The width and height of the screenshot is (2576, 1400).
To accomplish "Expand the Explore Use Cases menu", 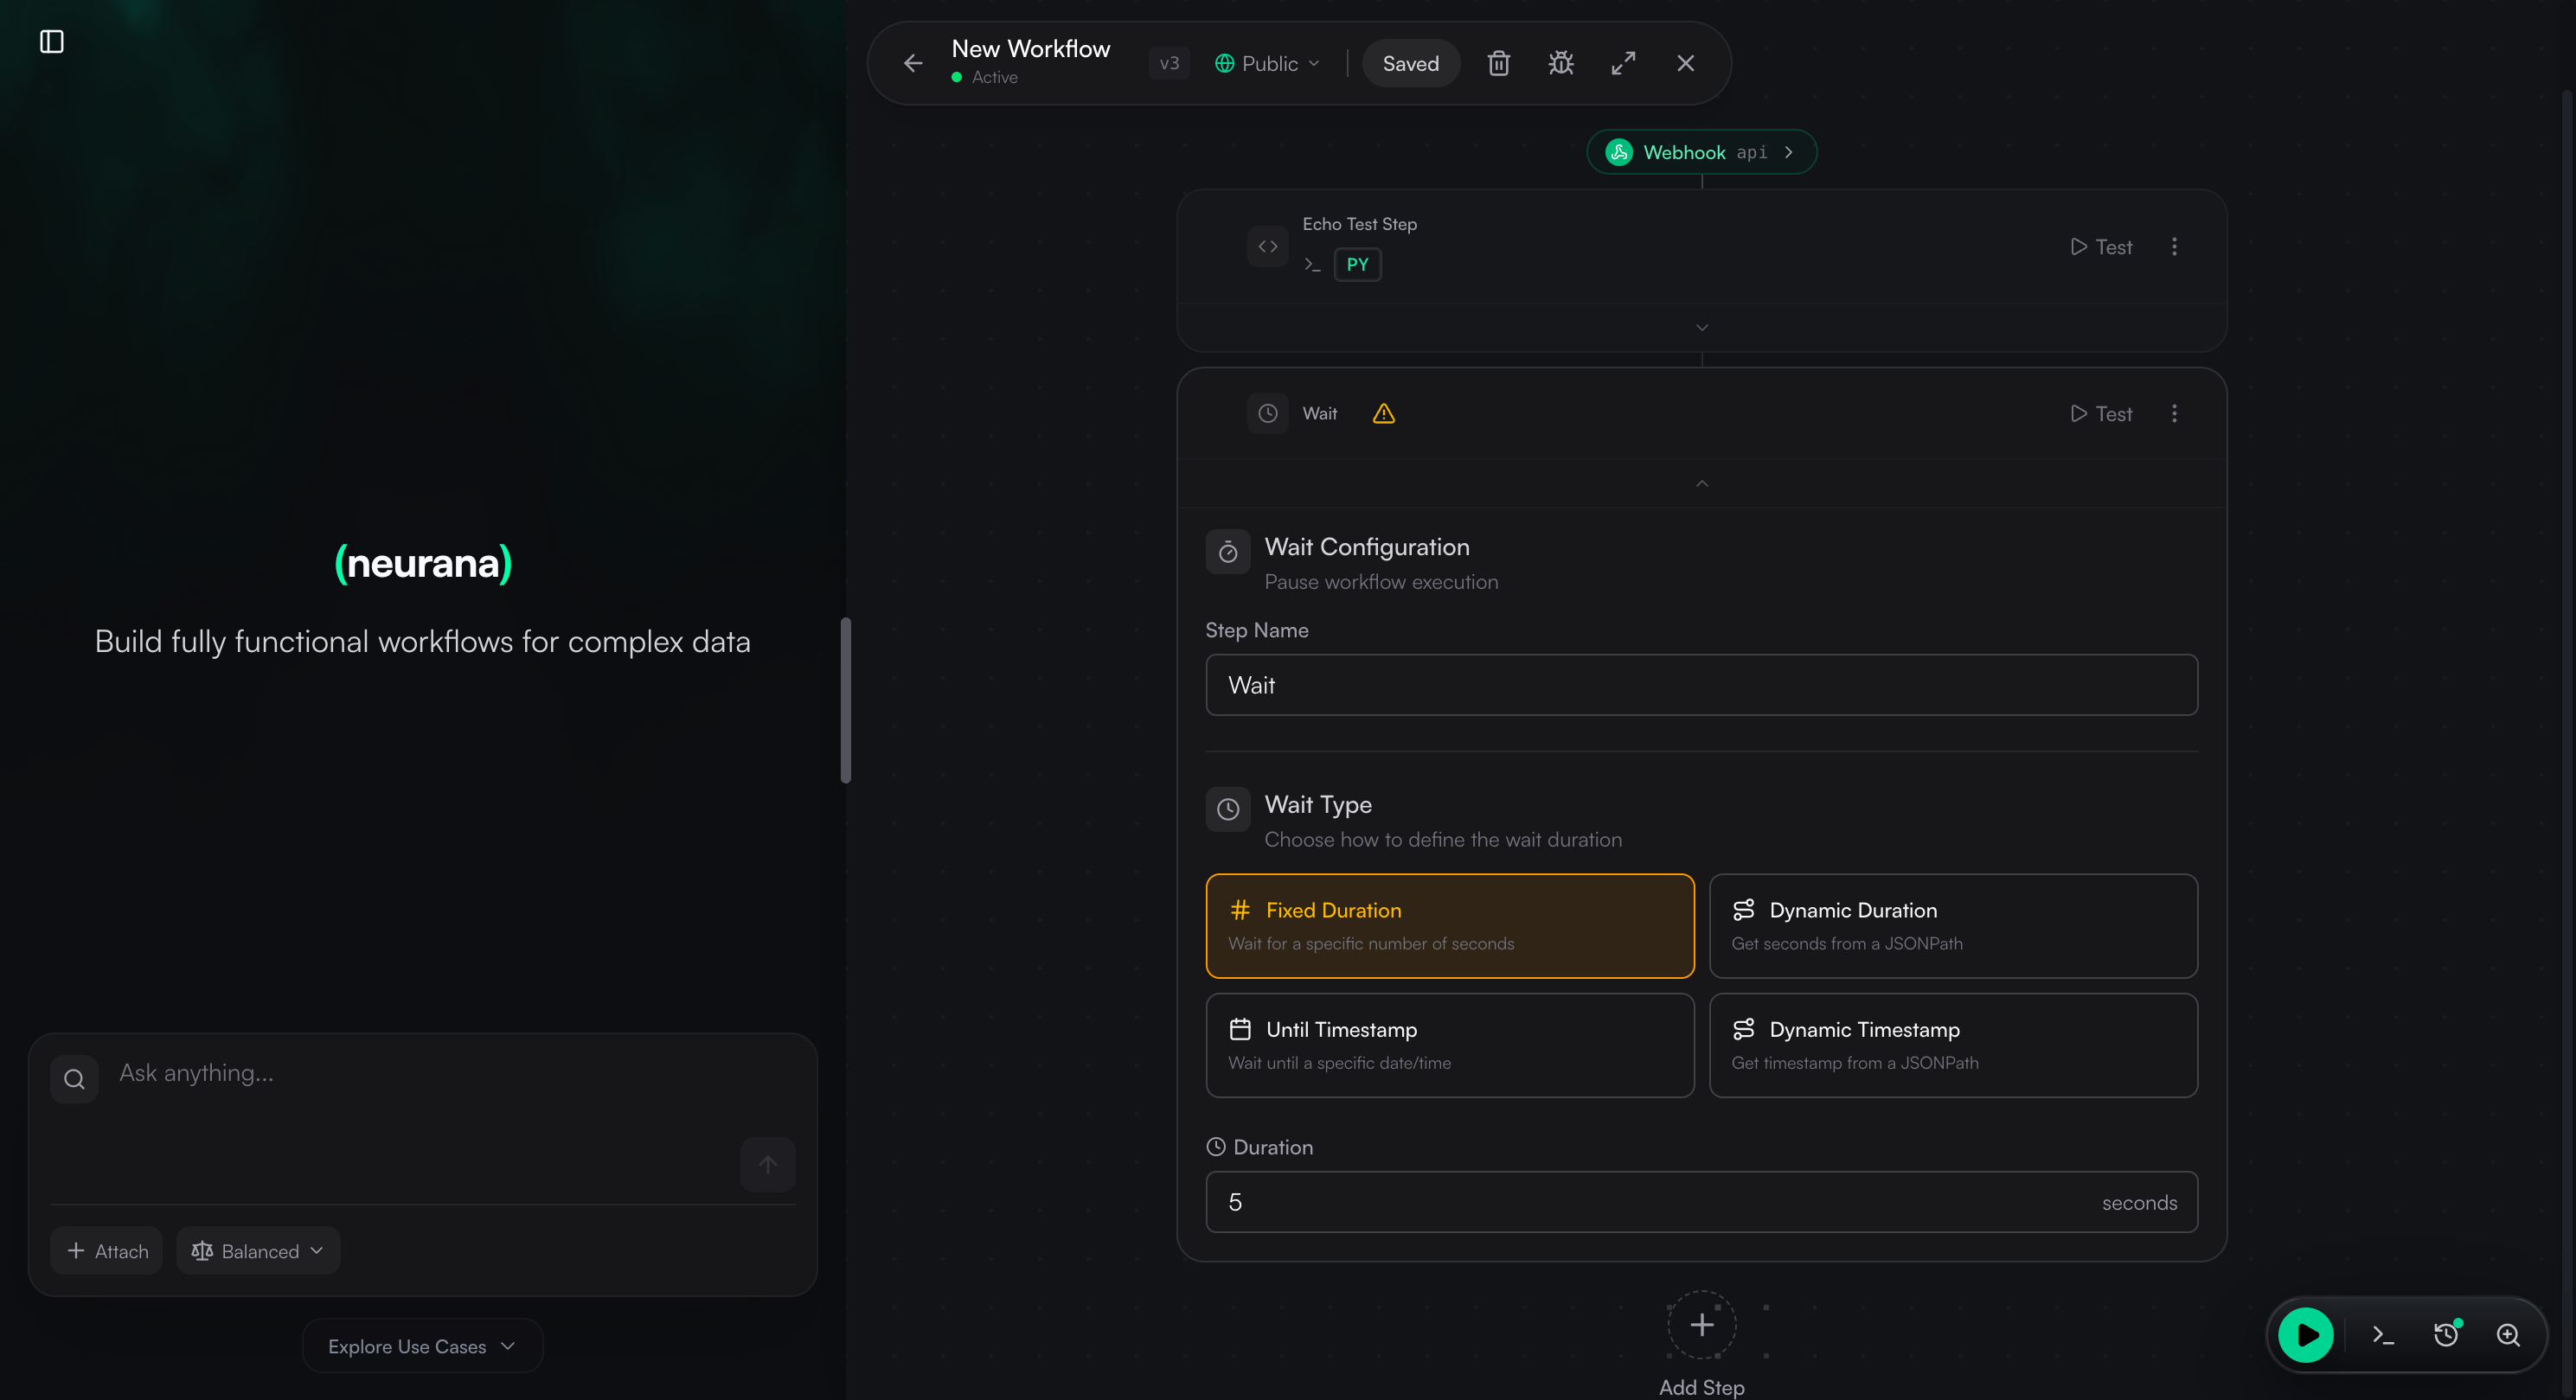I will tap(422, 1346).
